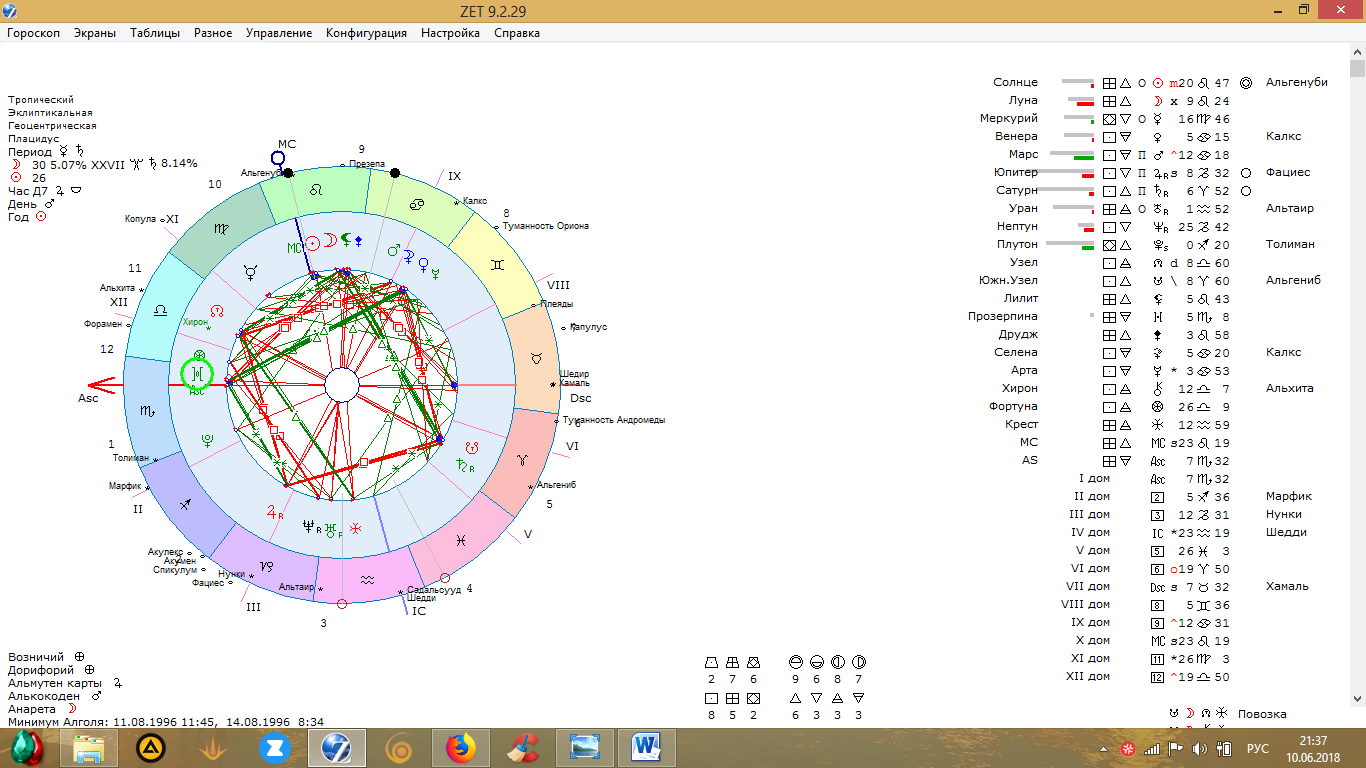Click the Scorpio sign glyph in the zodiac ring
1366x768 pixels.
[x=146, y=411]
